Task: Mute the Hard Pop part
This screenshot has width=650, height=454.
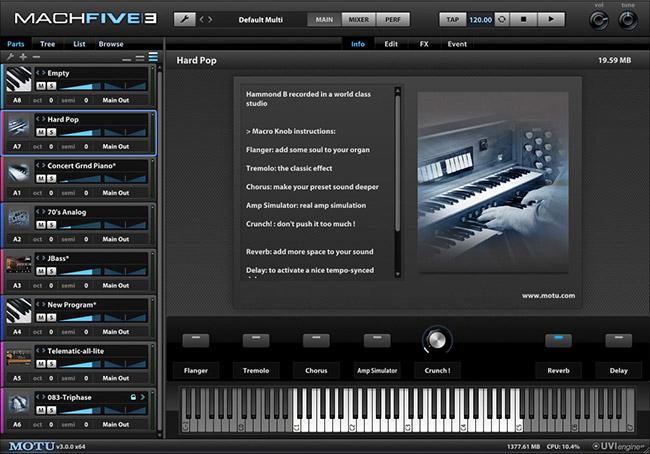Action: 40,131
